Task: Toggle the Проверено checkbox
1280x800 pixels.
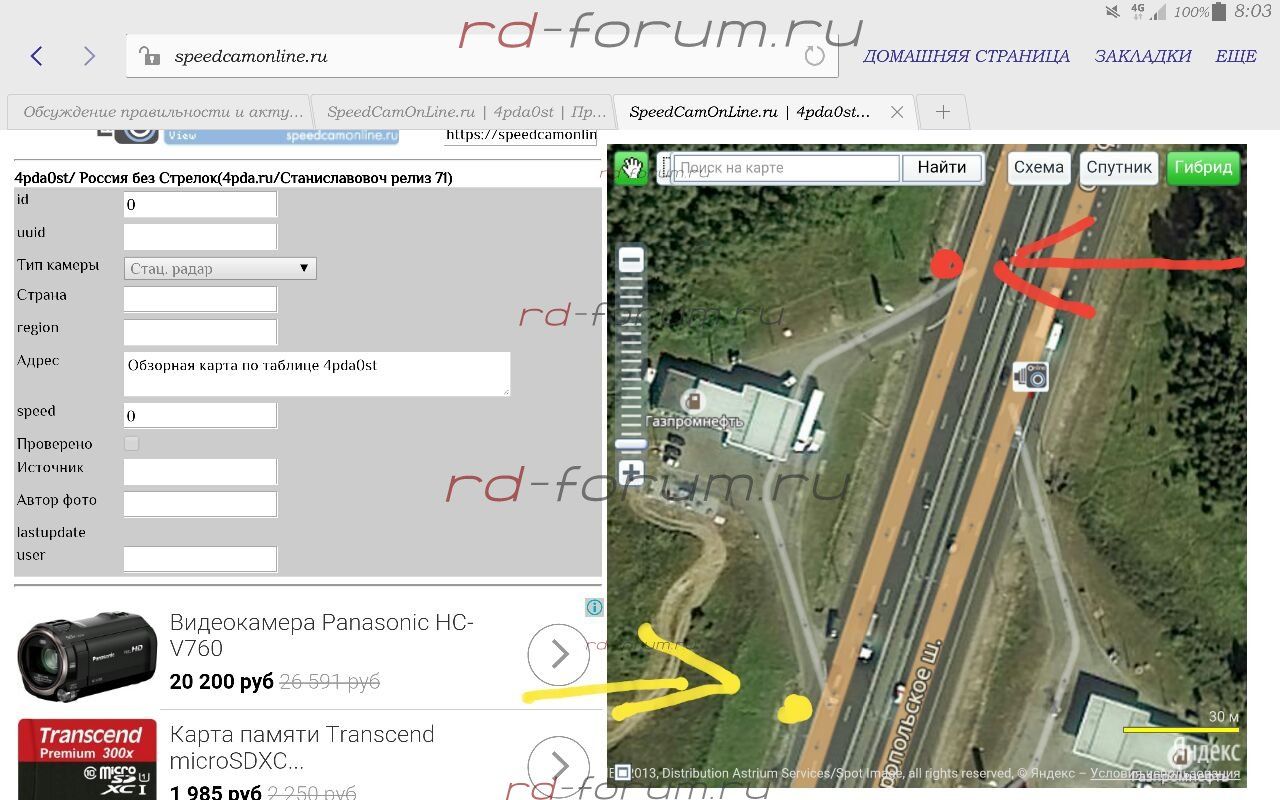Action: click(x=131, y=443)
